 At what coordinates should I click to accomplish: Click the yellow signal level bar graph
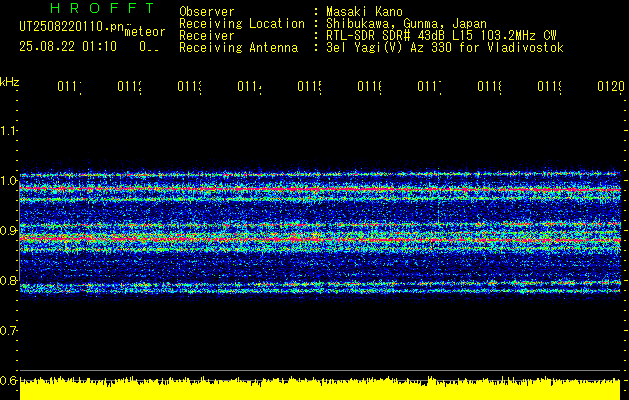point(320,388)
